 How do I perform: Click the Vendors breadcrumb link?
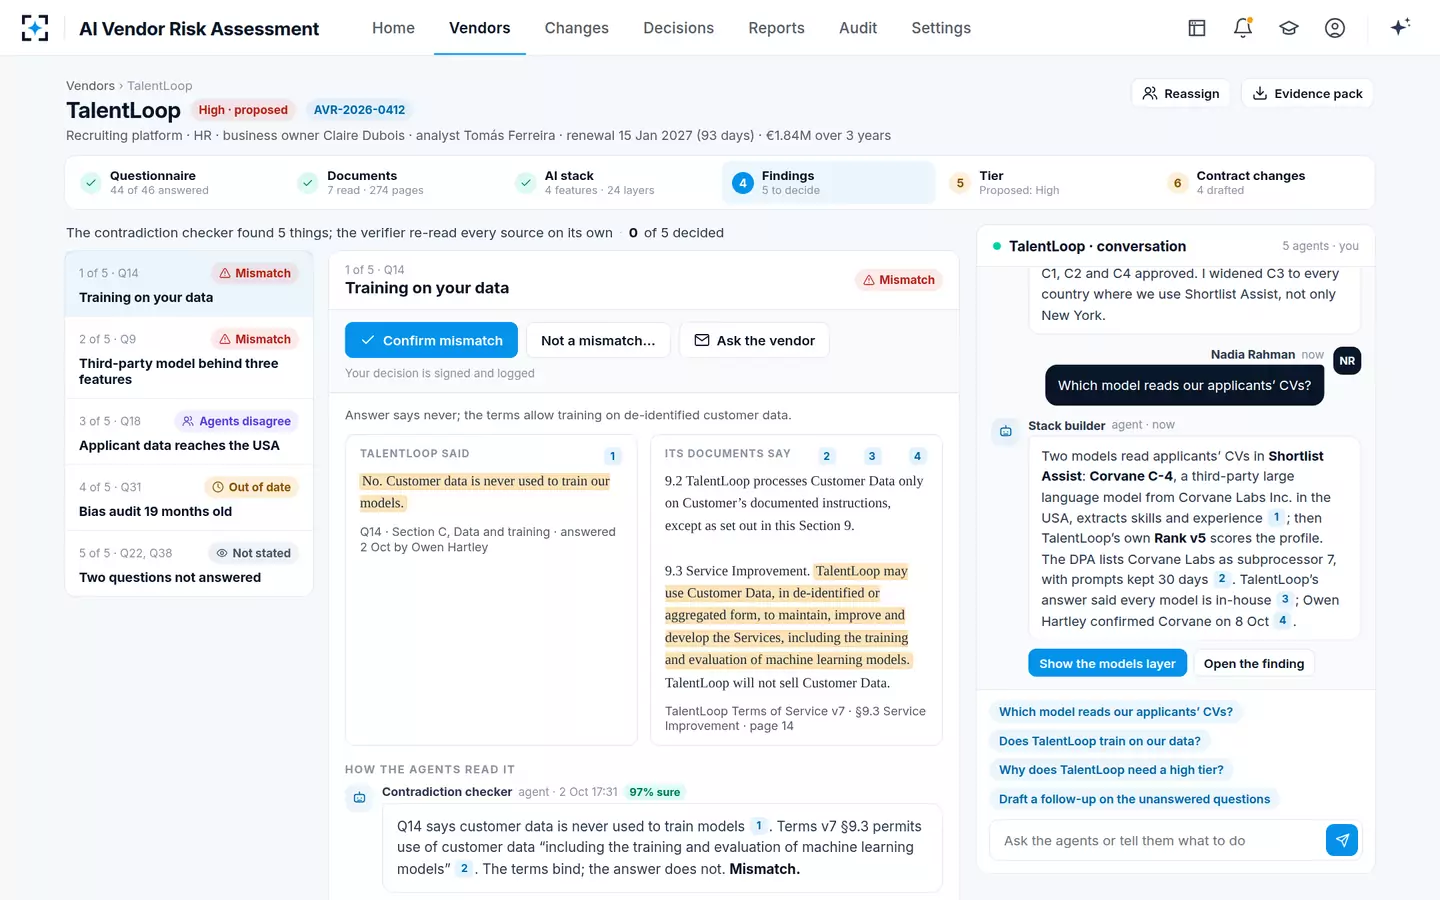click(x=90, y=86)
